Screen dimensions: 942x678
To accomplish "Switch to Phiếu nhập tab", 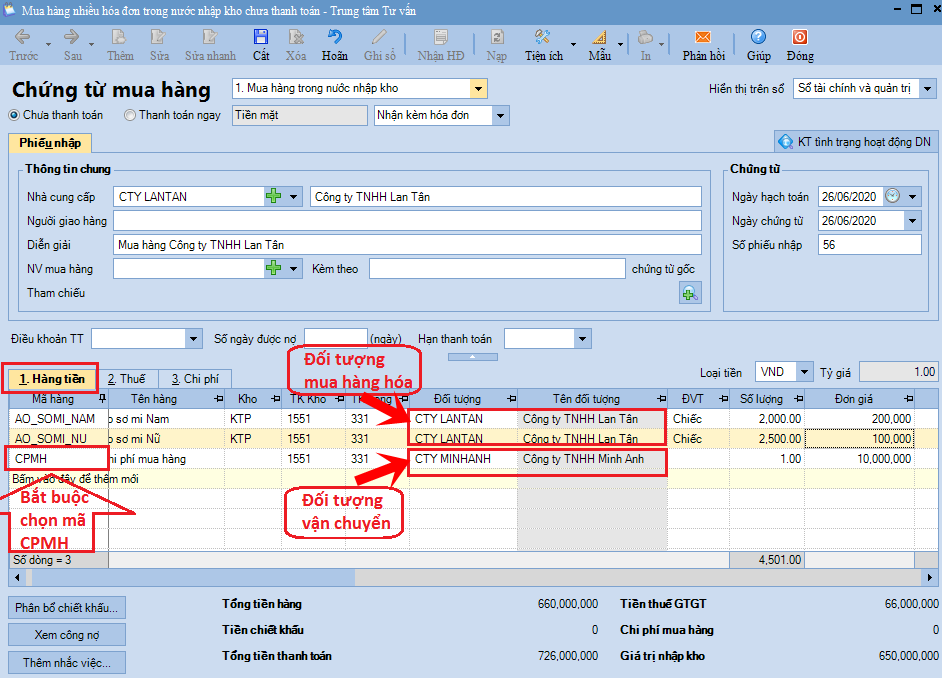I will pos(50,143).
